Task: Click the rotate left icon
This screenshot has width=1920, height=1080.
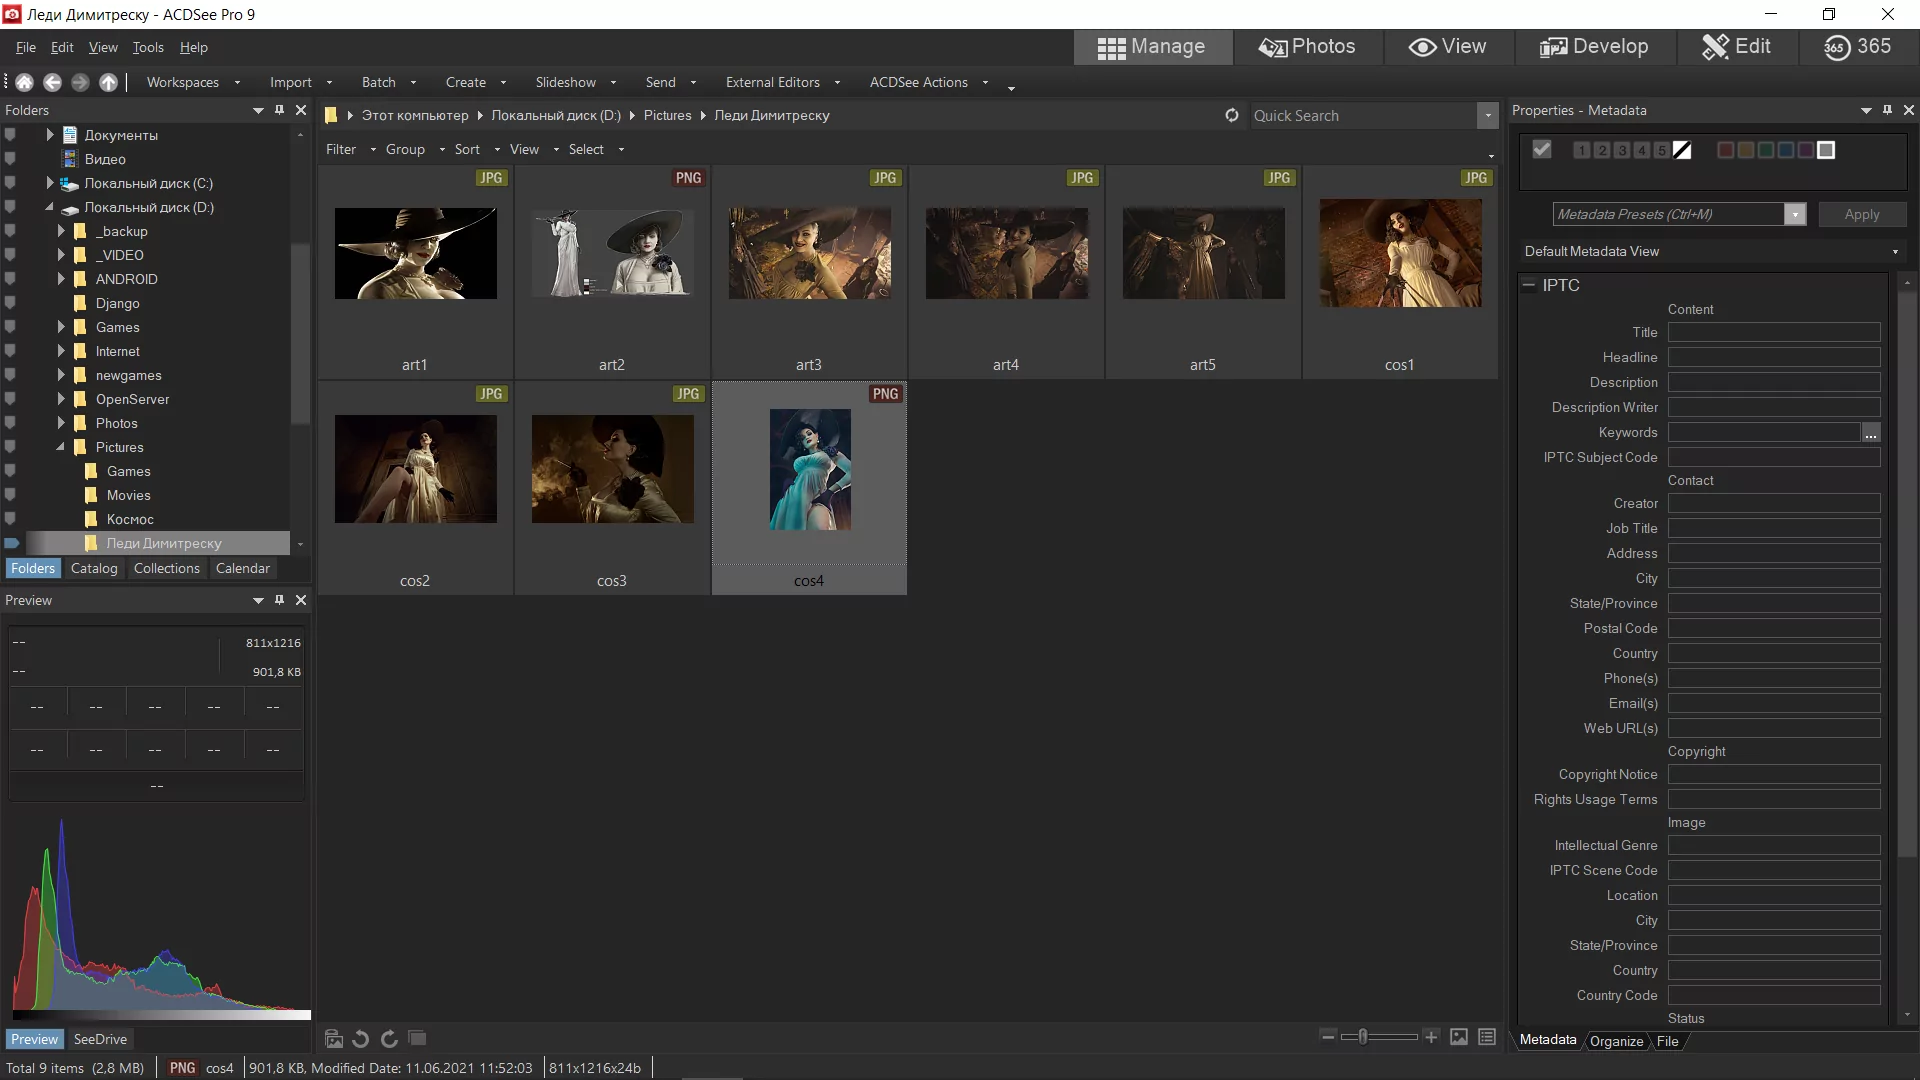Action: (361, 1039)
